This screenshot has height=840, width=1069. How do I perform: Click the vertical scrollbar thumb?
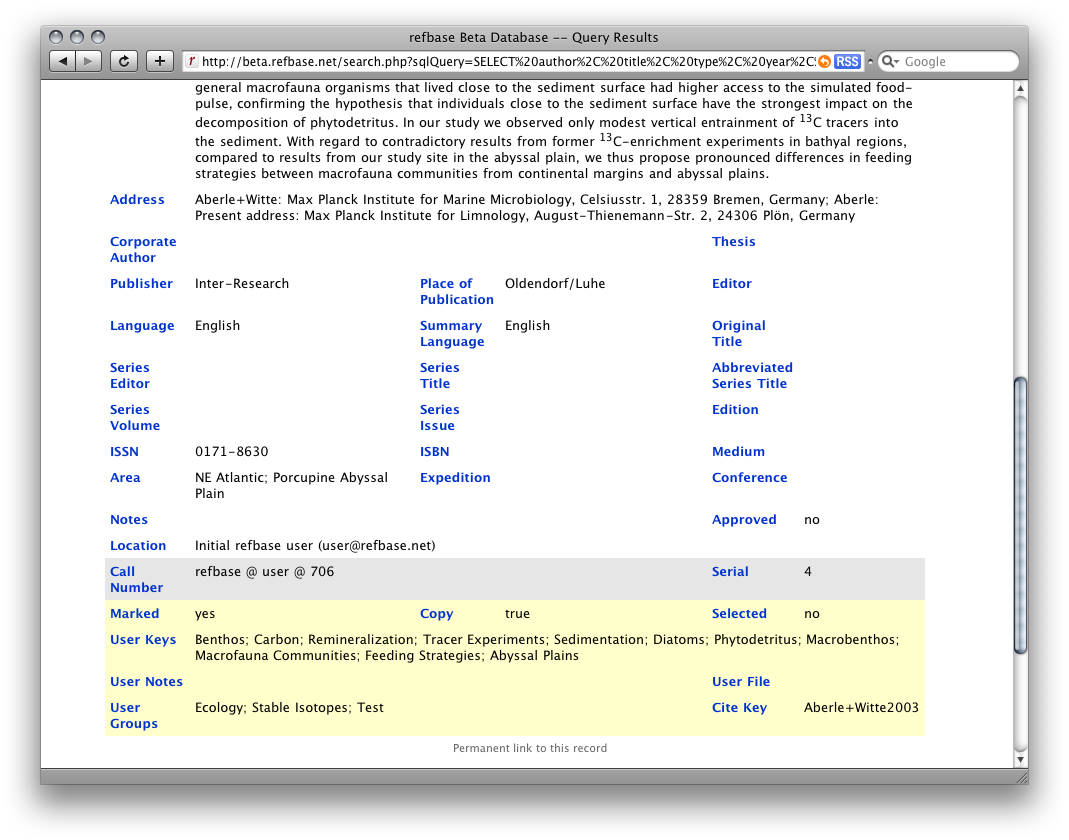point(1021,515)
